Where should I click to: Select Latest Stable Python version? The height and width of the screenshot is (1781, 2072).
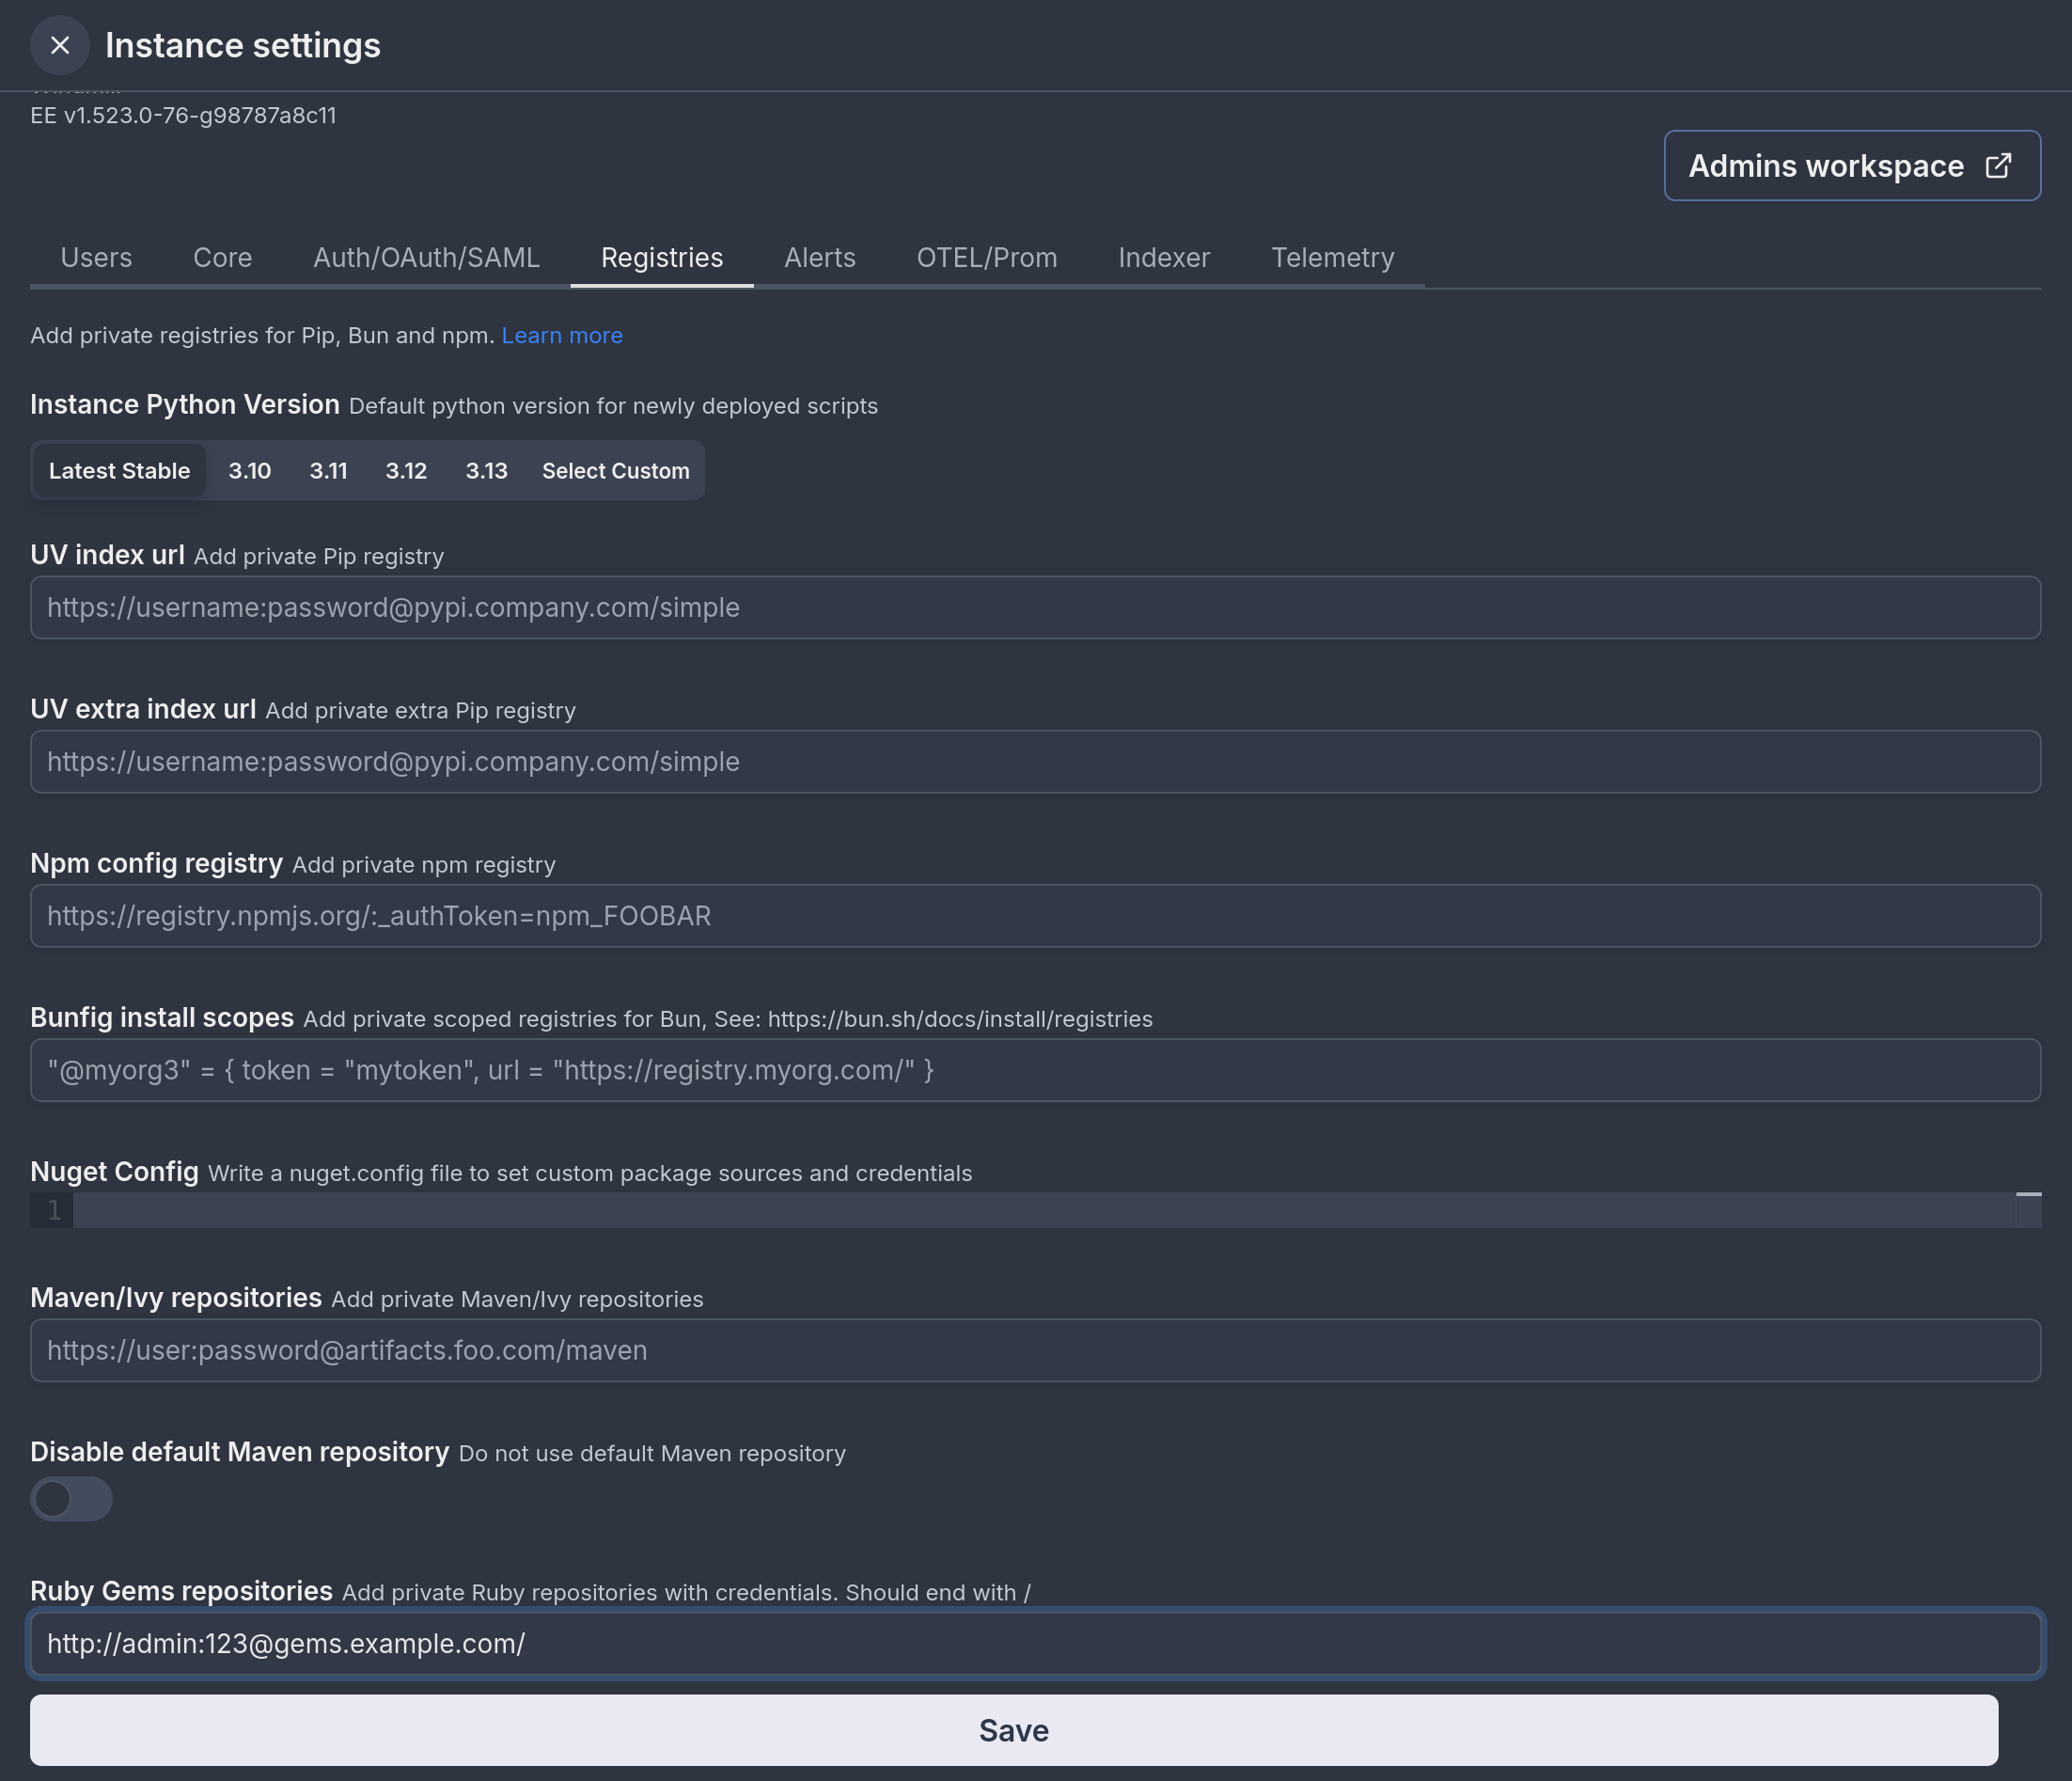[x=119, y=470]
